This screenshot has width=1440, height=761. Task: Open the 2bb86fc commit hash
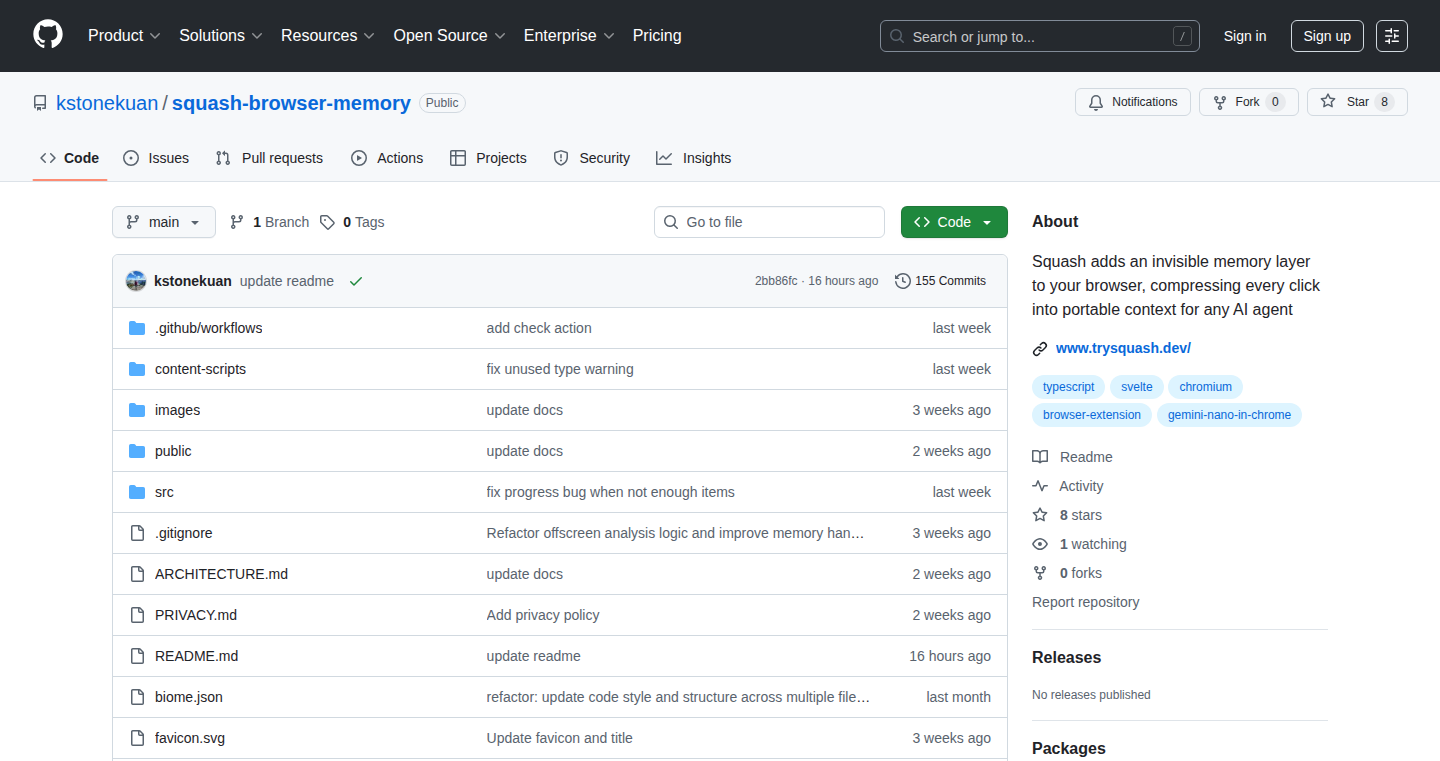pyautogui.click(x=776, y=281)
